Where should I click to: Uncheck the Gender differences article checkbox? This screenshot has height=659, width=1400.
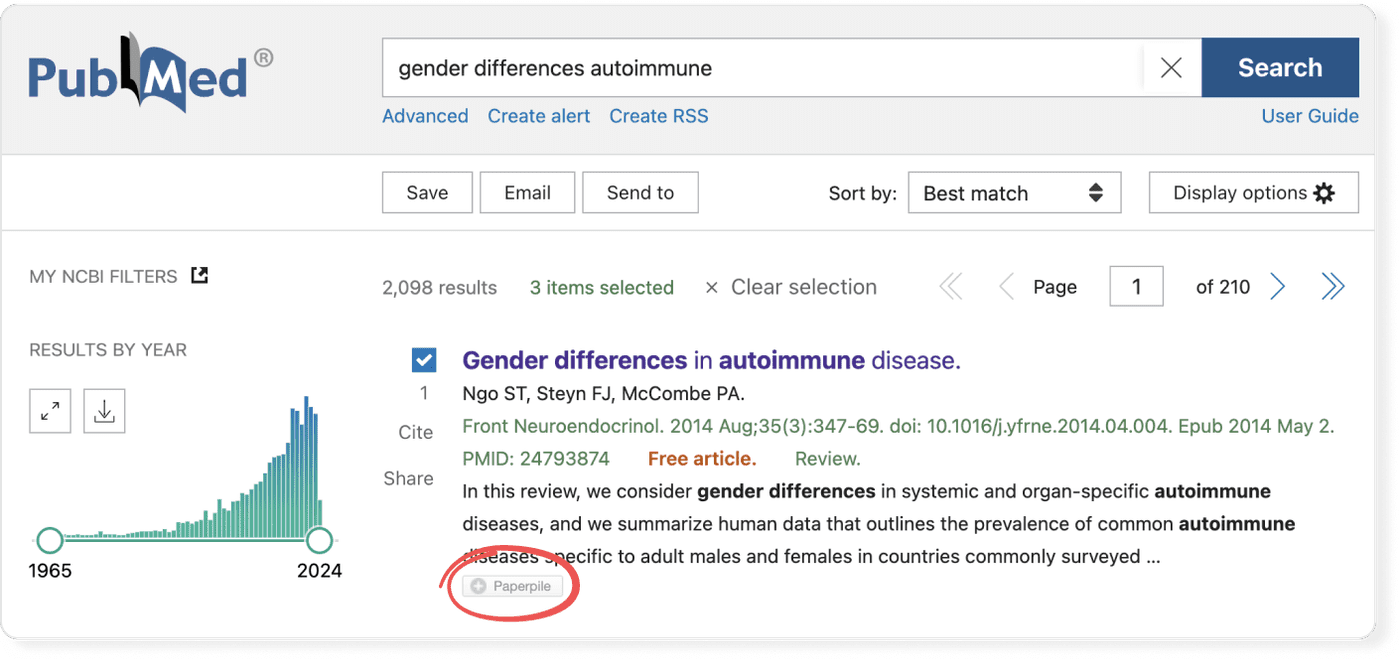[423, 359]
